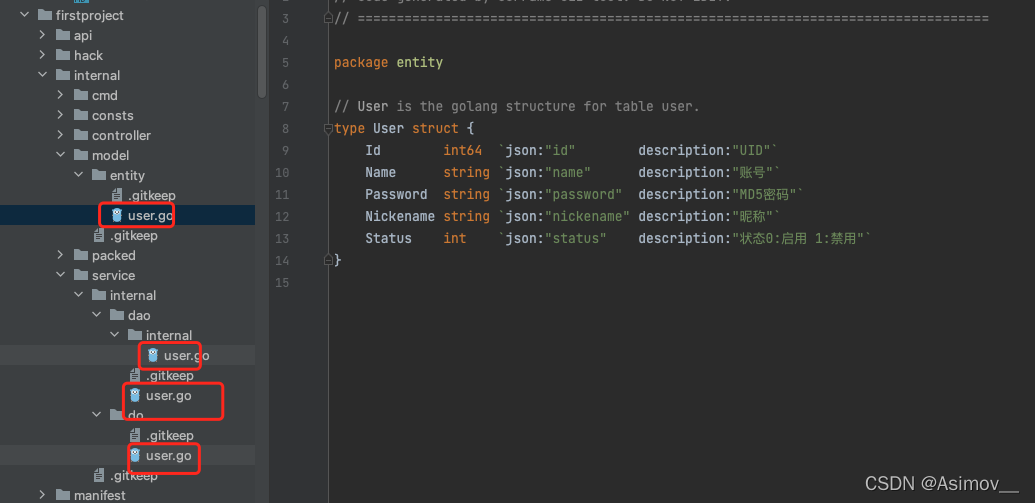Fold the User struct at line 8
The width and height of the screenshot is (1035, 503).
pyautogui.click(x=328, y=129)
